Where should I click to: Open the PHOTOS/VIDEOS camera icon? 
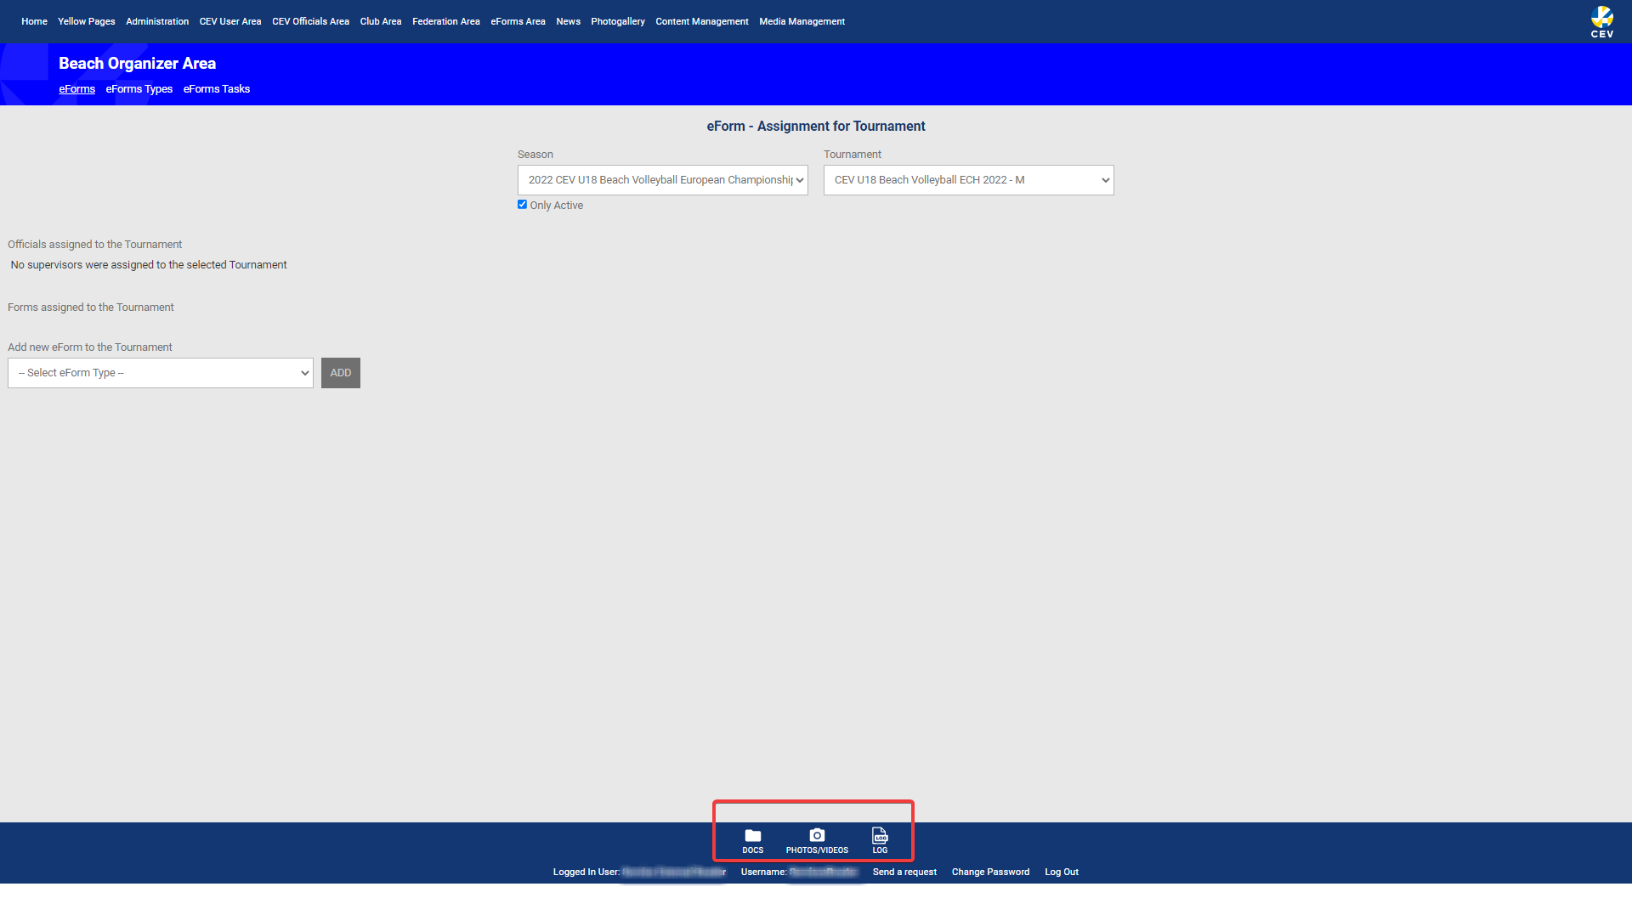point(817,841)
